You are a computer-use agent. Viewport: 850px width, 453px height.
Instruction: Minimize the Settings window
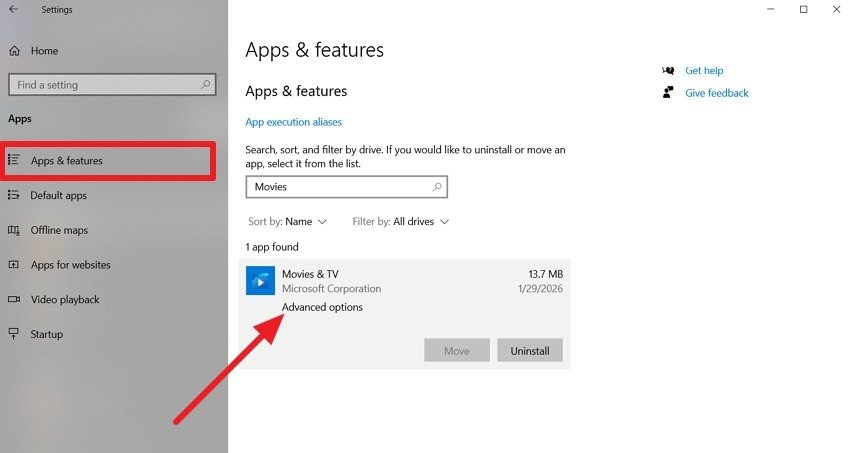(770, 9)
